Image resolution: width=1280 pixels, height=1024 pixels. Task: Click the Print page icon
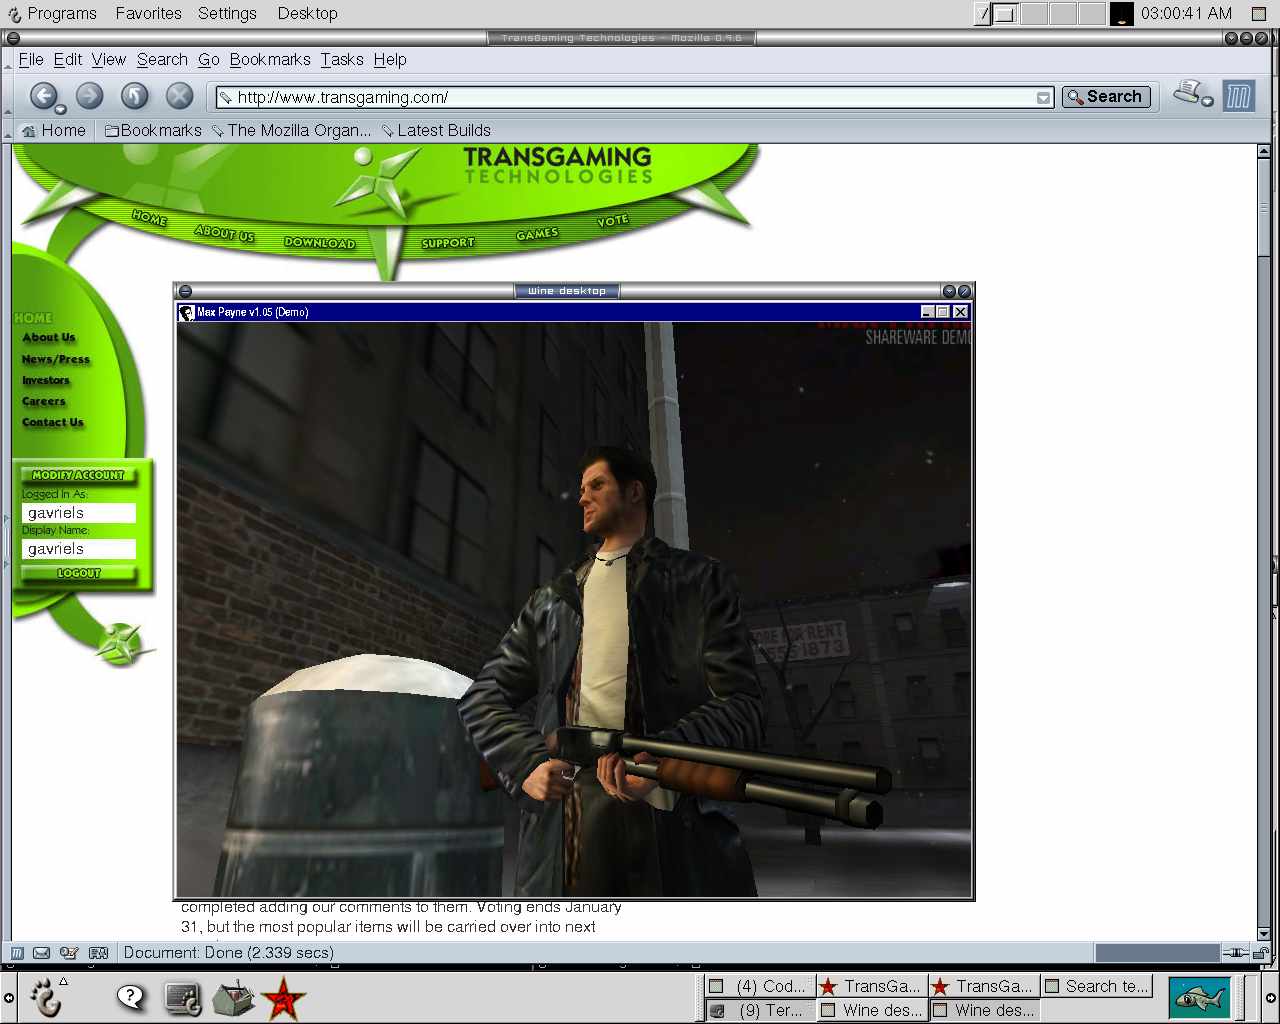1189,94
